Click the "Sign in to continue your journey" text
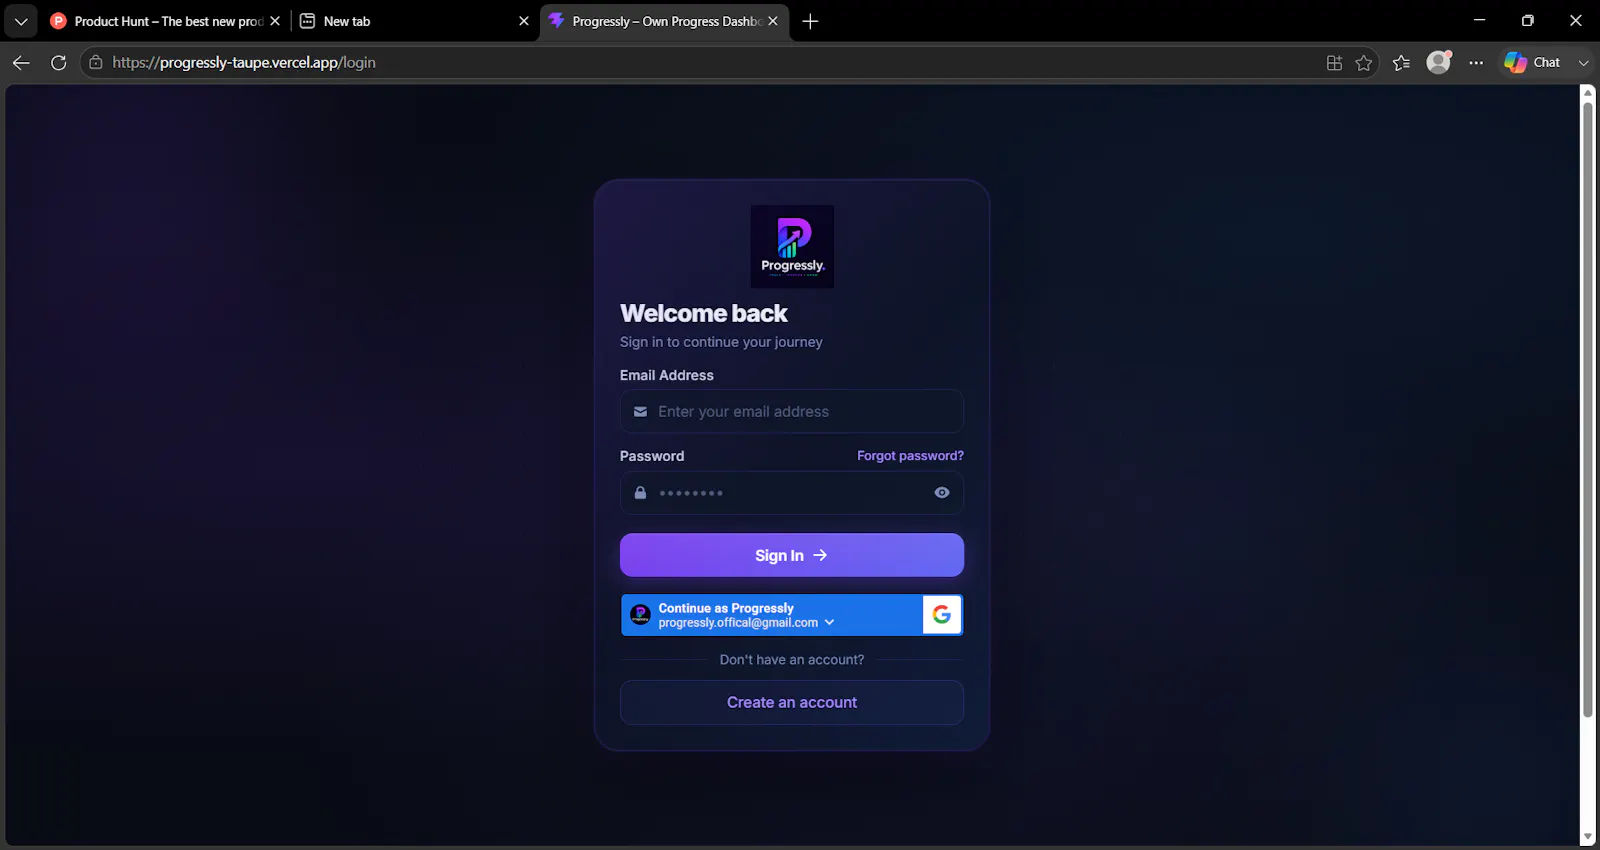This screenshot has width=1600, height=850. [721, 342]
